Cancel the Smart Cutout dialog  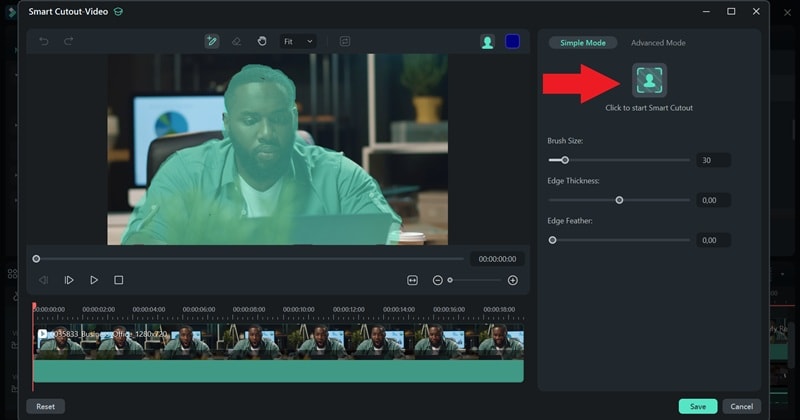point(741,406)
